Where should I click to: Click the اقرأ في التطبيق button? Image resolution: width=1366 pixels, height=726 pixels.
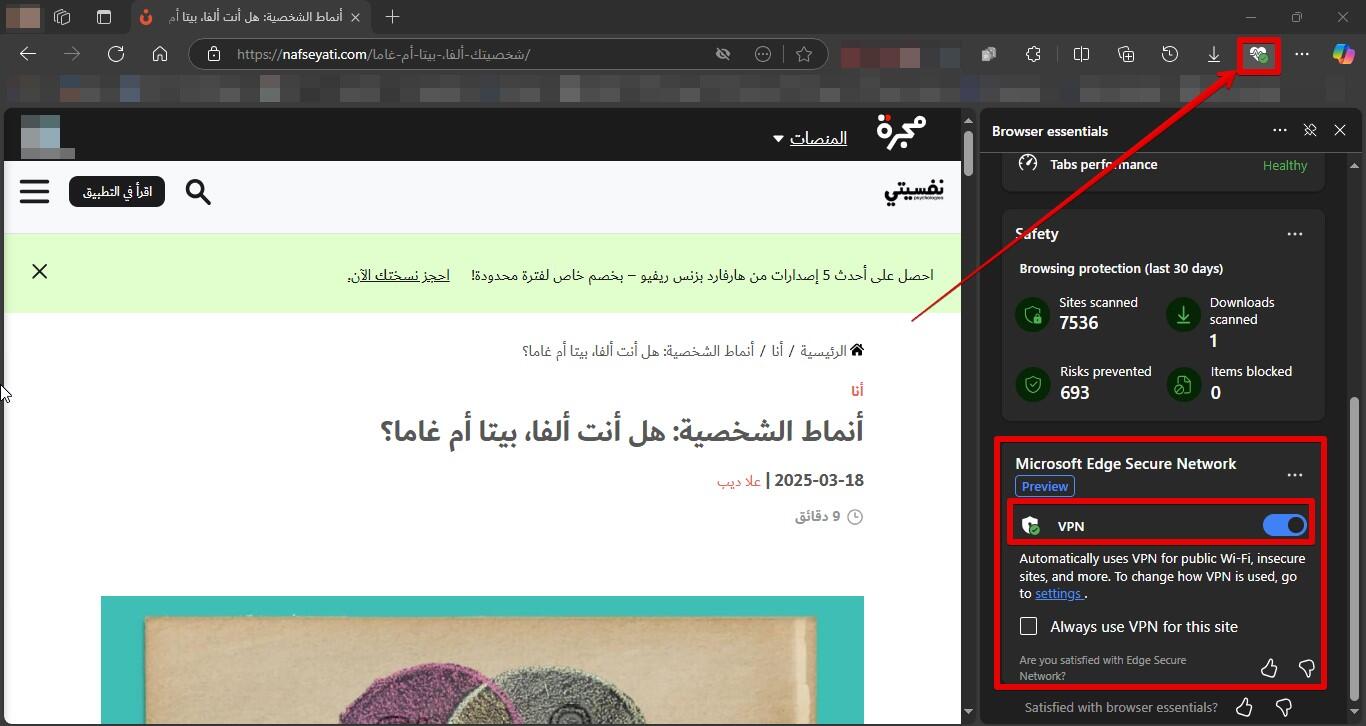(x=117, y=192)
